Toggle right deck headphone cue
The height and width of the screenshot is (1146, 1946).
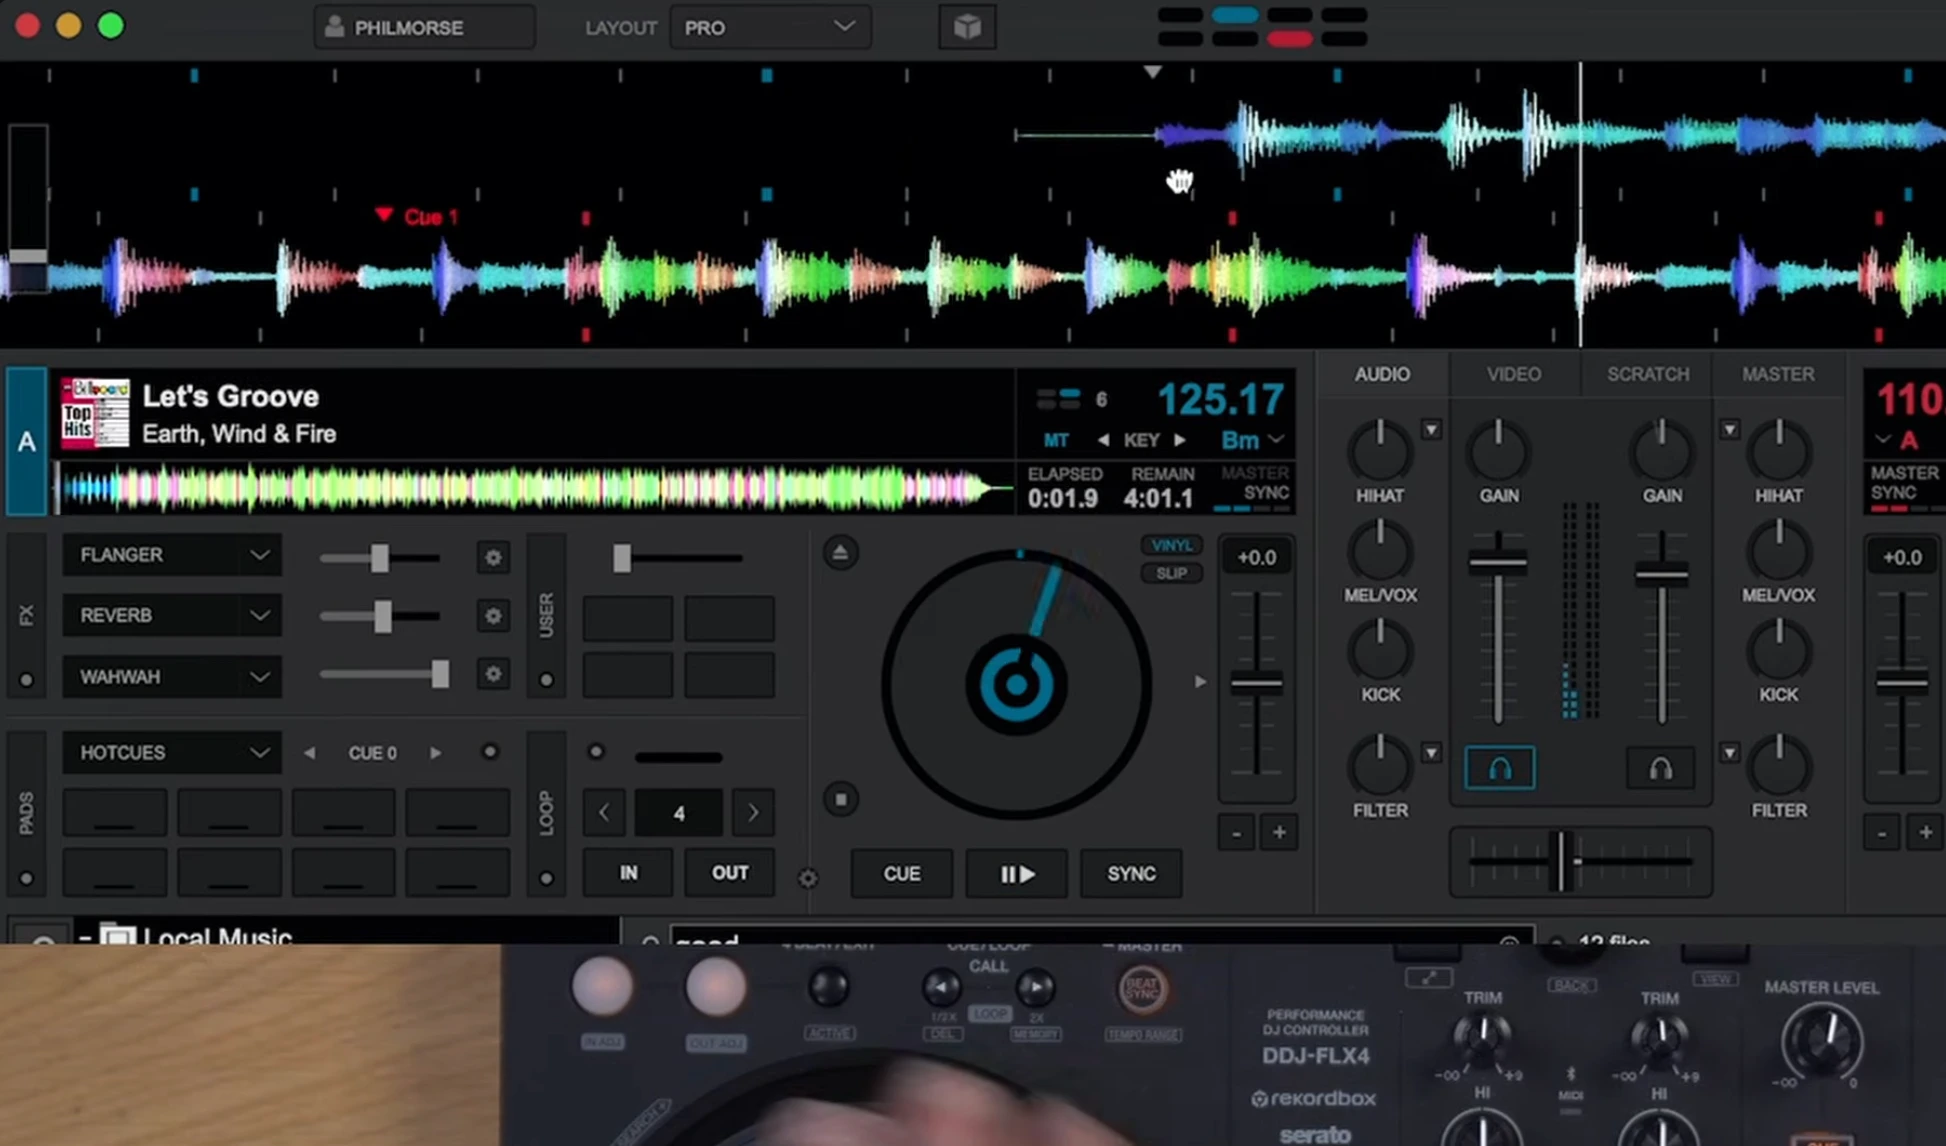pyautogui.click(x=1660, y=768)
